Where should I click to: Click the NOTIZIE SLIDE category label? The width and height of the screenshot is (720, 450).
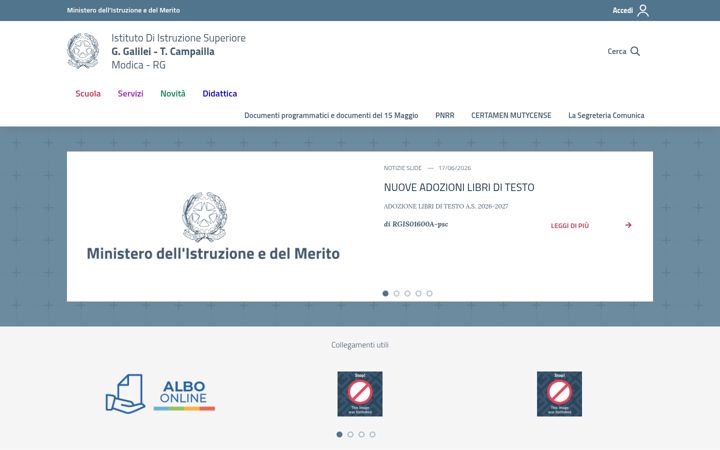click(x=402, y=168)
